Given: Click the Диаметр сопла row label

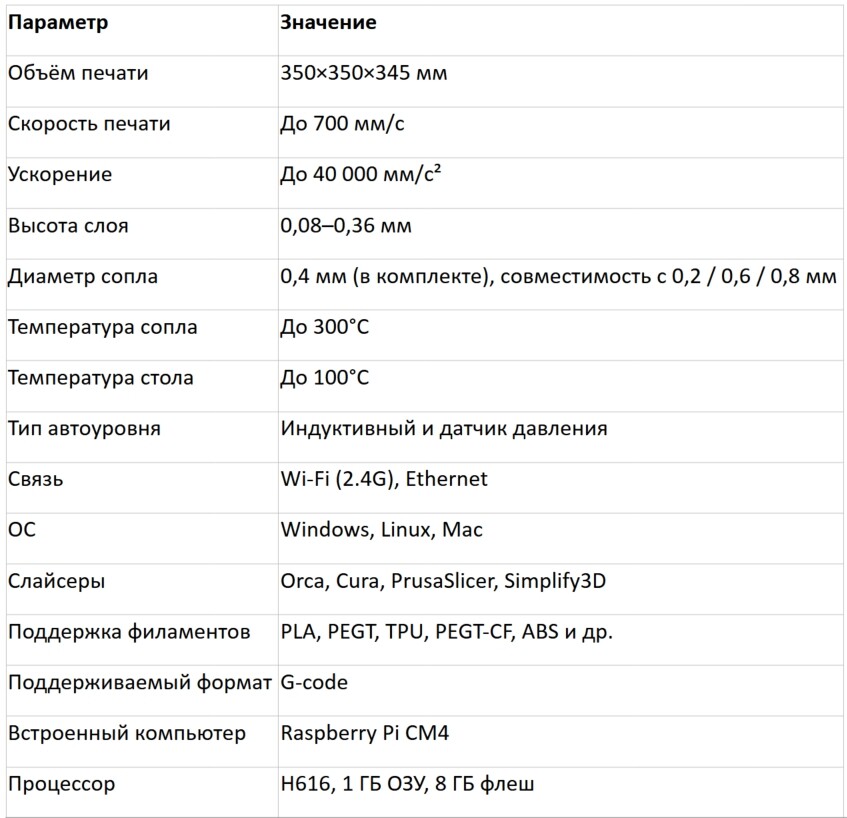Looking at the screenshot, I should pyautogui.click(x=83, y=276).
